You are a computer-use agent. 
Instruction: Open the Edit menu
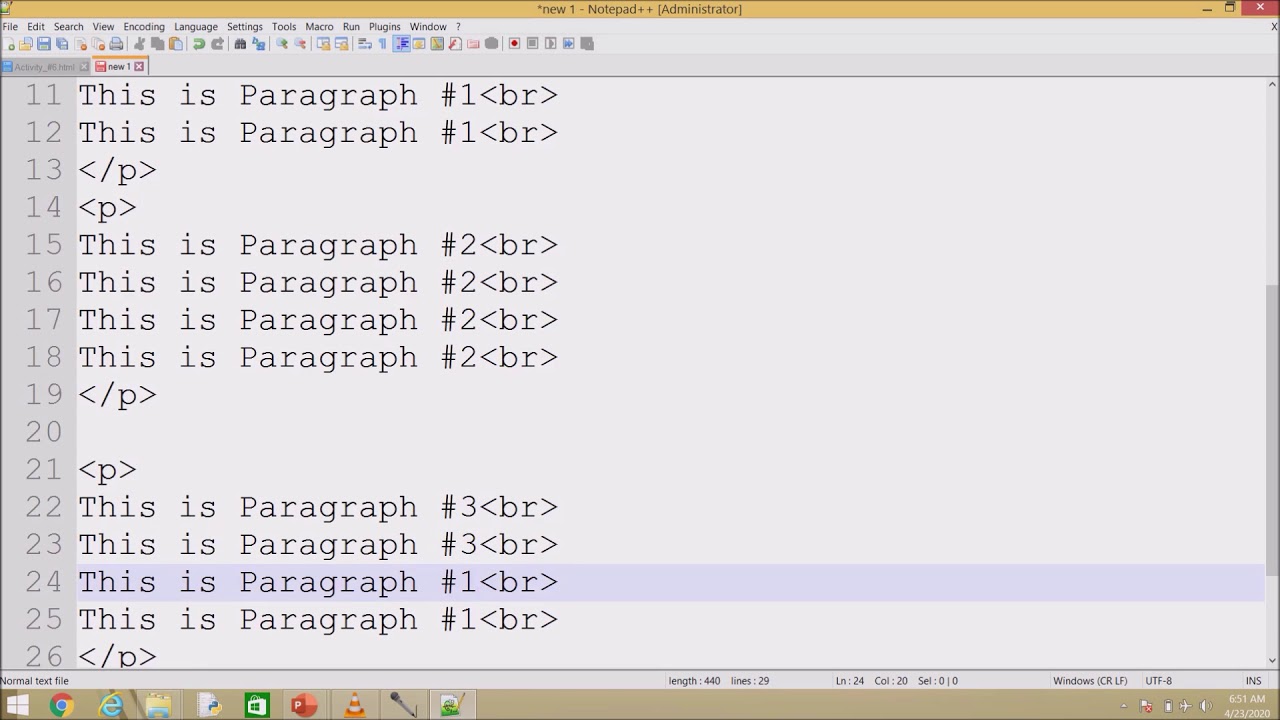pyautogui.click(x=36, y=27)
